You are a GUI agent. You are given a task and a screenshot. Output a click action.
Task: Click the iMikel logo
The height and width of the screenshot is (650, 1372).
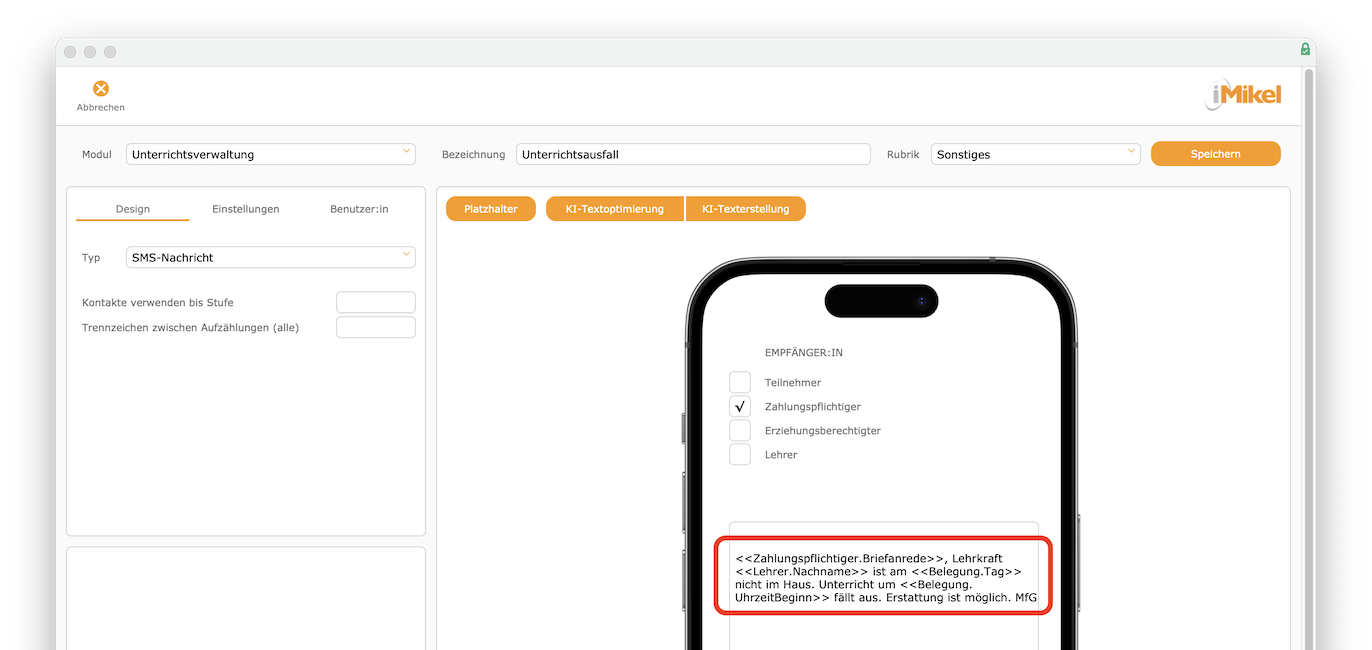point(1242,95)
